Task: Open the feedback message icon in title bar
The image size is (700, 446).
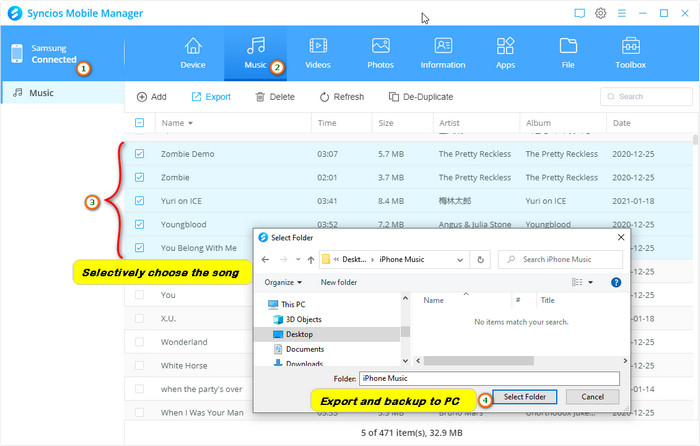Action: coord(579,13)
